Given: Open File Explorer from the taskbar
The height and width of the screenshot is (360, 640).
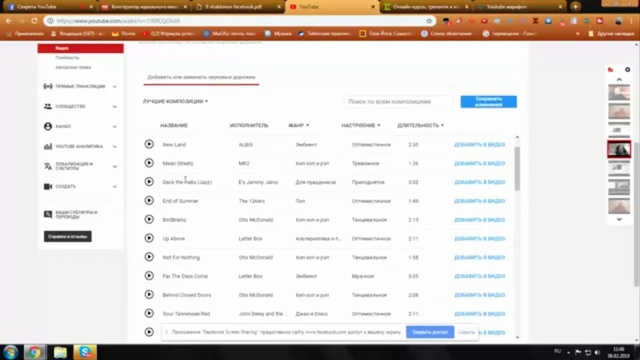Looking at the screenshot, I should (x=60, y=352).
